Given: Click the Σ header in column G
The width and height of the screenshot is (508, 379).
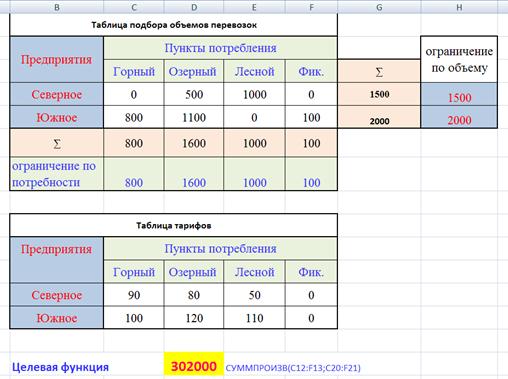Looking at the screenshot, I should point(379,72).
